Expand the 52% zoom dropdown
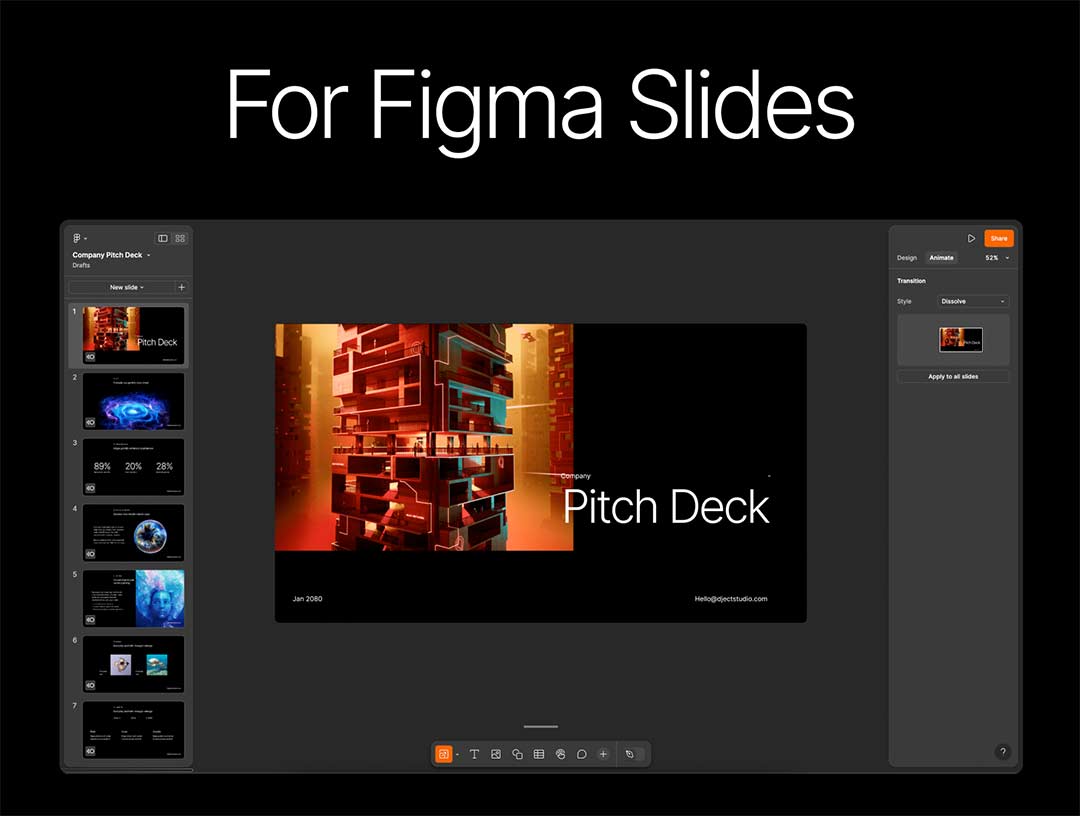Screen dimensions: 1080x816 click(x=997, y=258)
